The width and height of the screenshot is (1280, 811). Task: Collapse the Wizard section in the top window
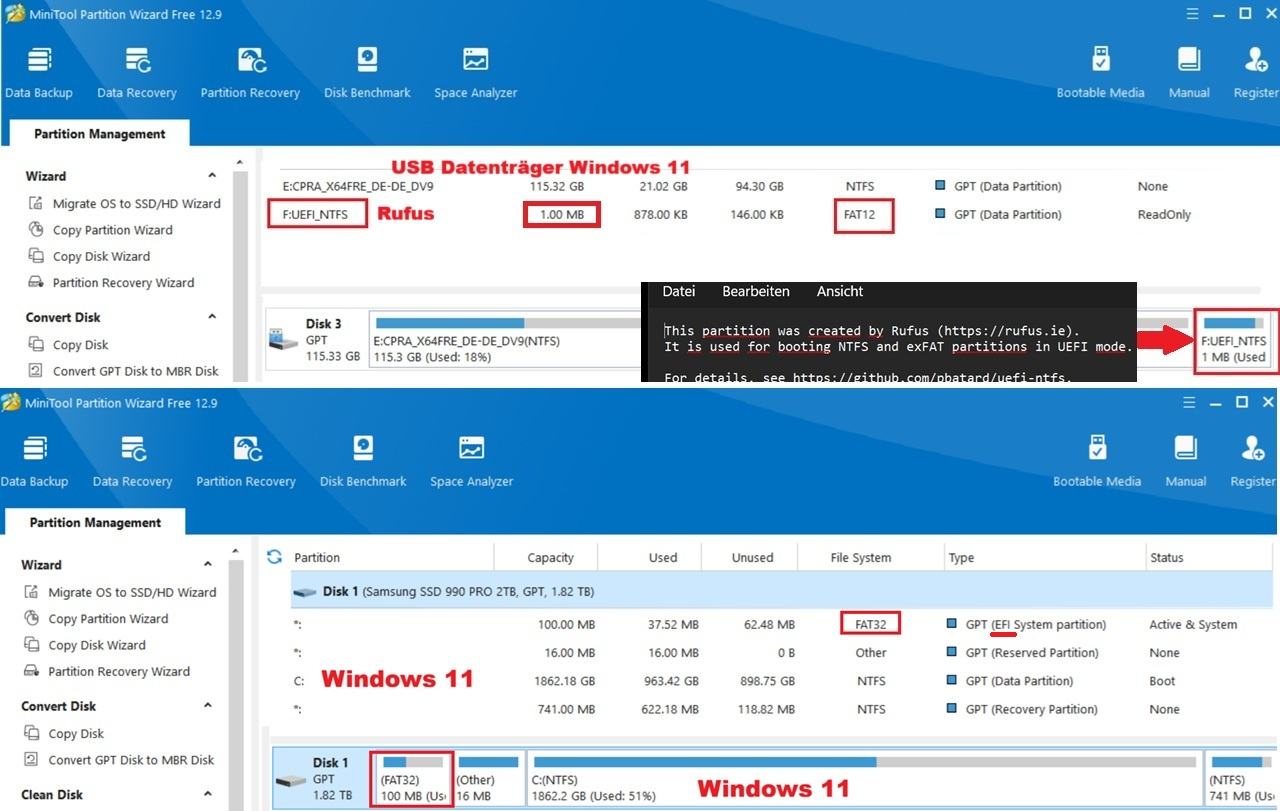coord(212,176)
